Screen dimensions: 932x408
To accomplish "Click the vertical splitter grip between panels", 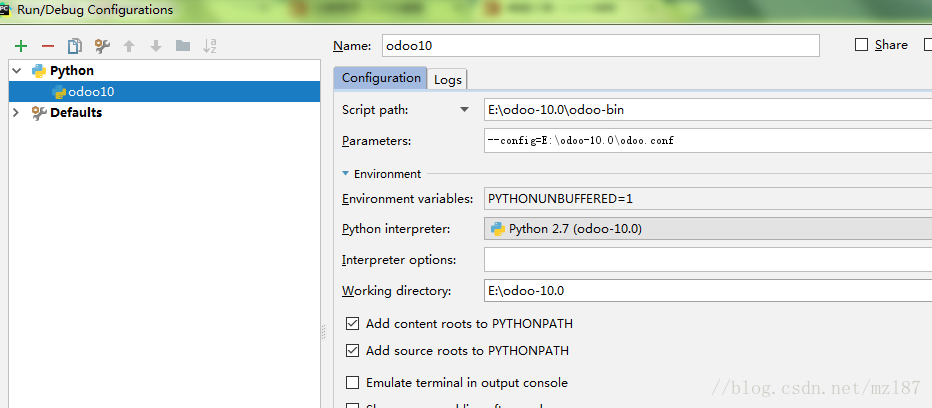I will (x=324, y=332).
